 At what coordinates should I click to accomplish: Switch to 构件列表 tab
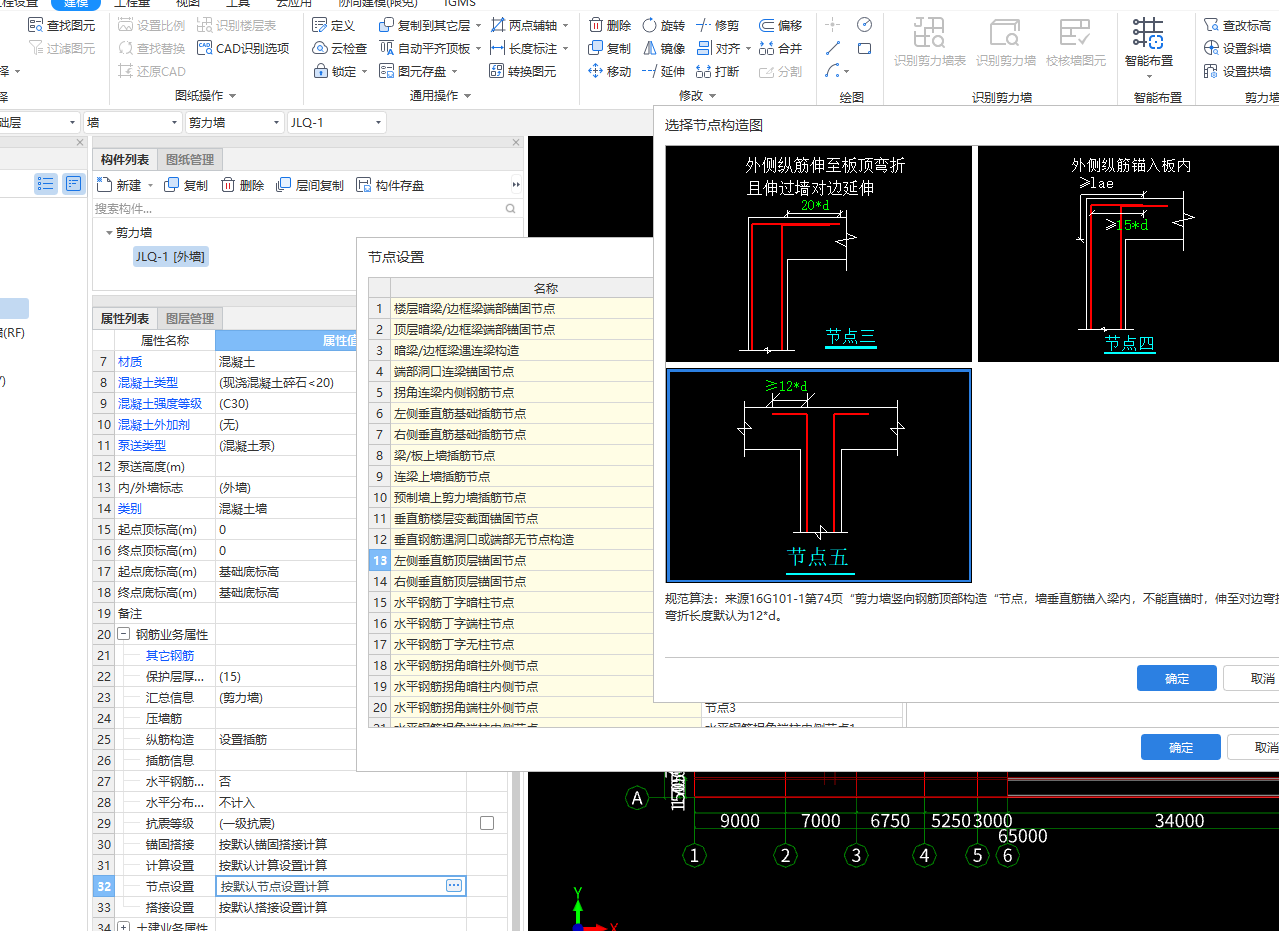pyautogui.click(x=125, y=159)
